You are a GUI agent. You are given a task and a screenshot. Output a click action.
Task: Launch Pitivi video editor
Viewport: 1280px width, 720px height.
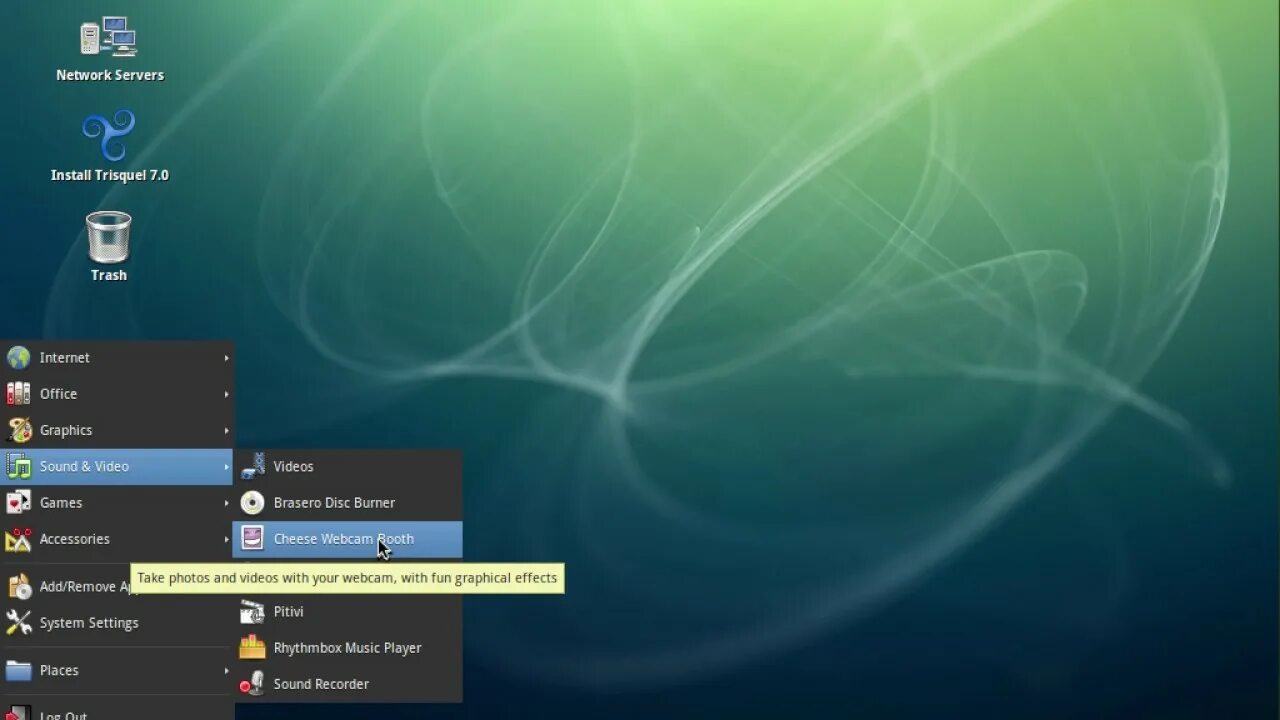coord(348,611)
